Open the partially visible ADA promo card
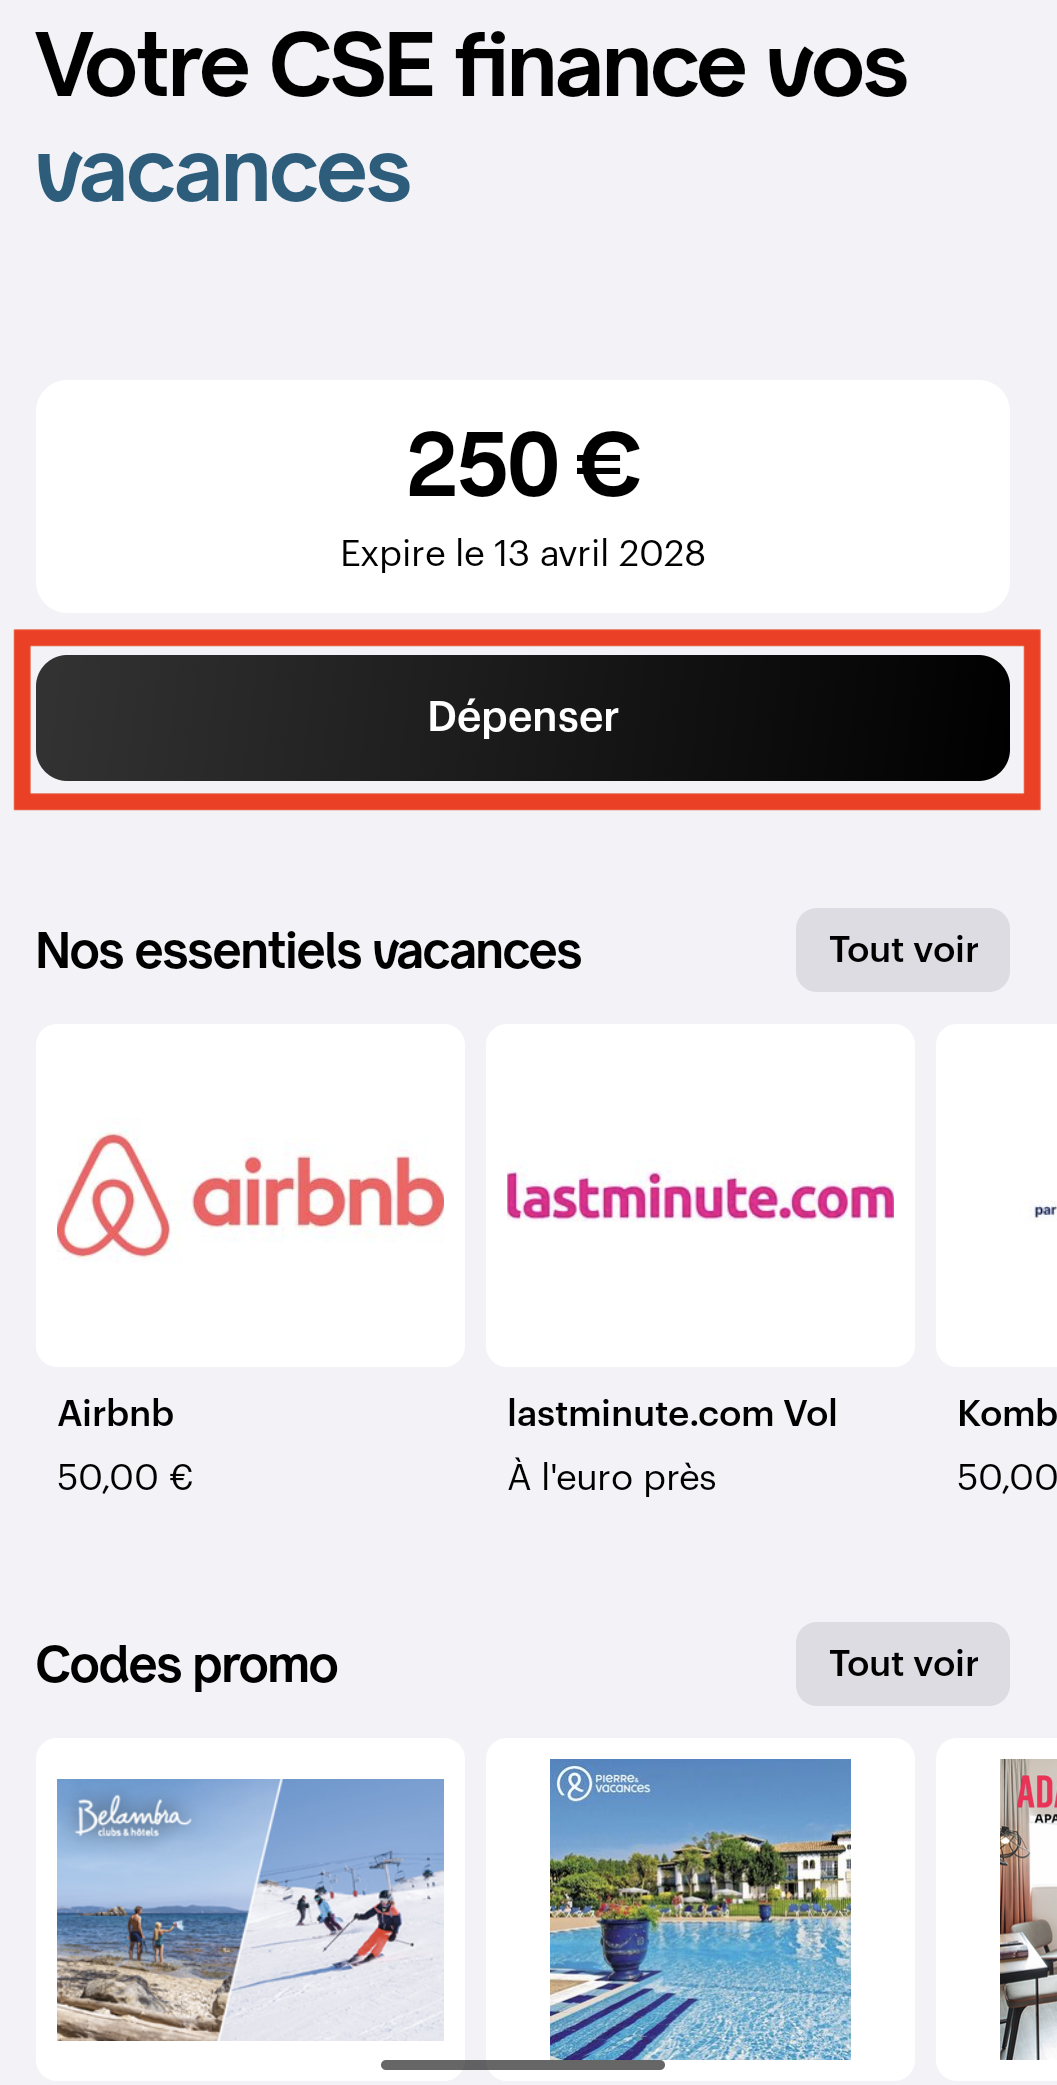The height and width of the screenshot is (2085, 1057). pos(1026,1908)
